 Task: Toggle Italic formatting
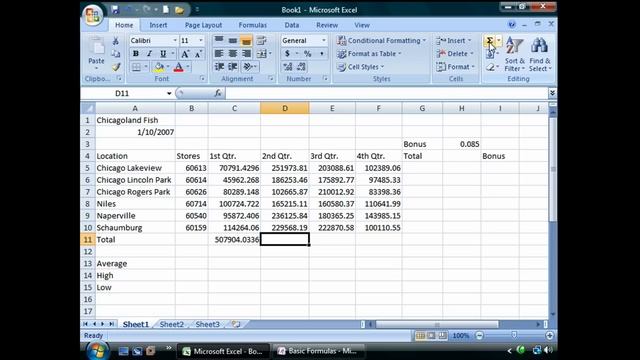pos(149,54)
